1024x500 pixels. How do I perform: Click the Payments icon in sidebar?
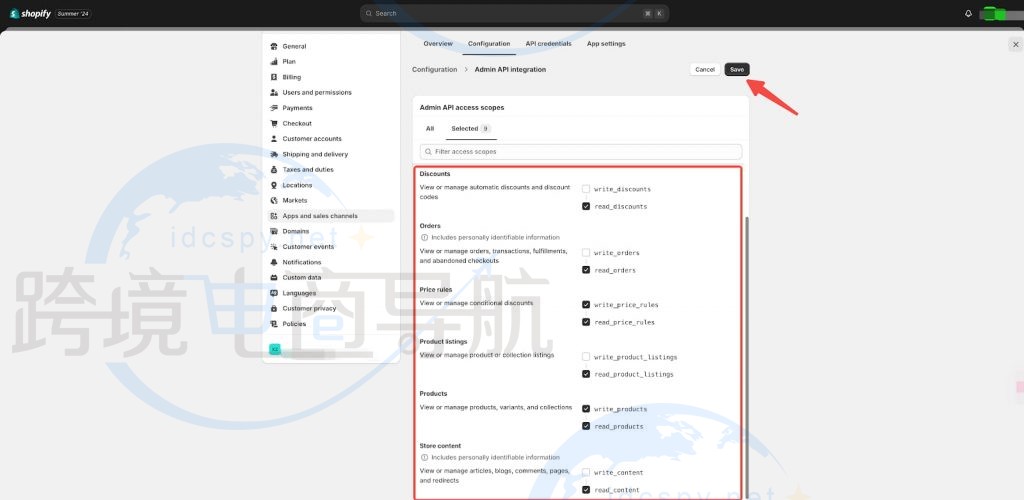273,108
